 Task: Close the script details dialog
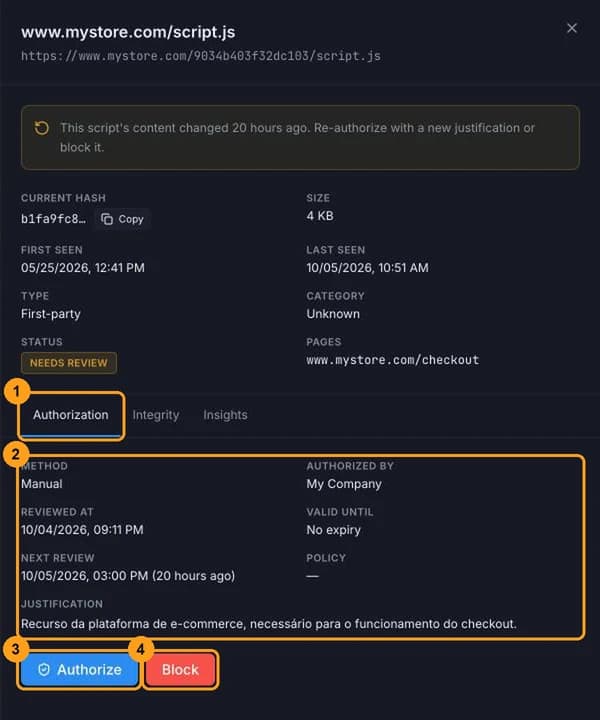pyautogui.click(x=572, y=28)
